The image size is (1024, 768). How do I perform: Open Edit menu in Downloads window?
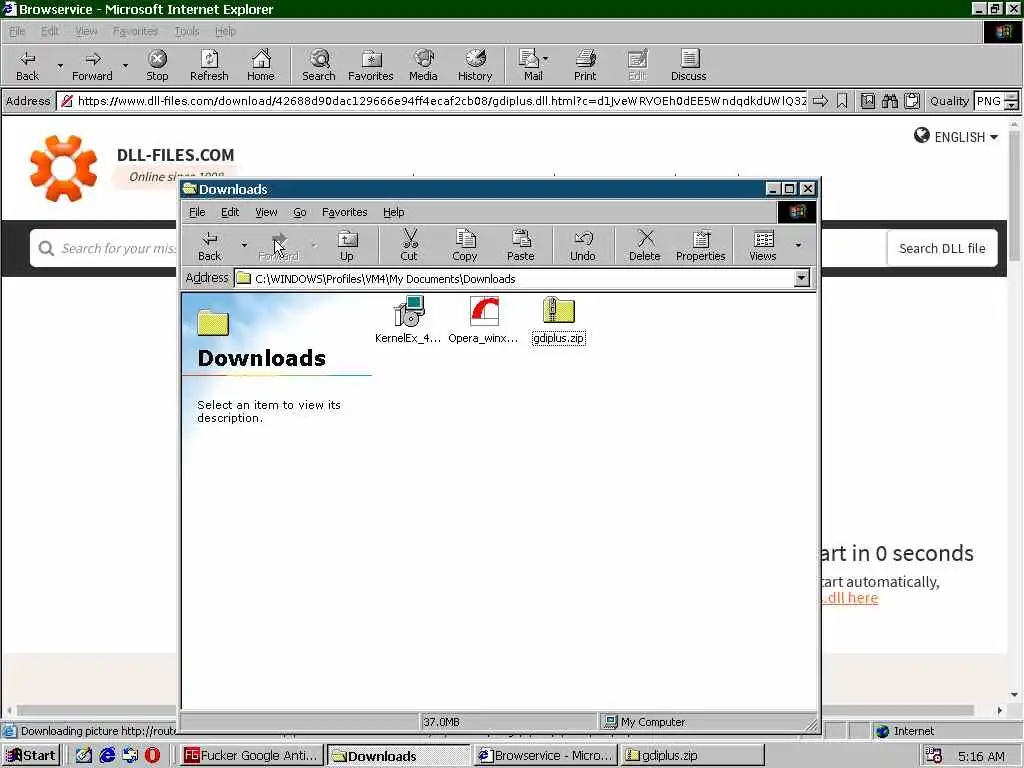[230, 212]
